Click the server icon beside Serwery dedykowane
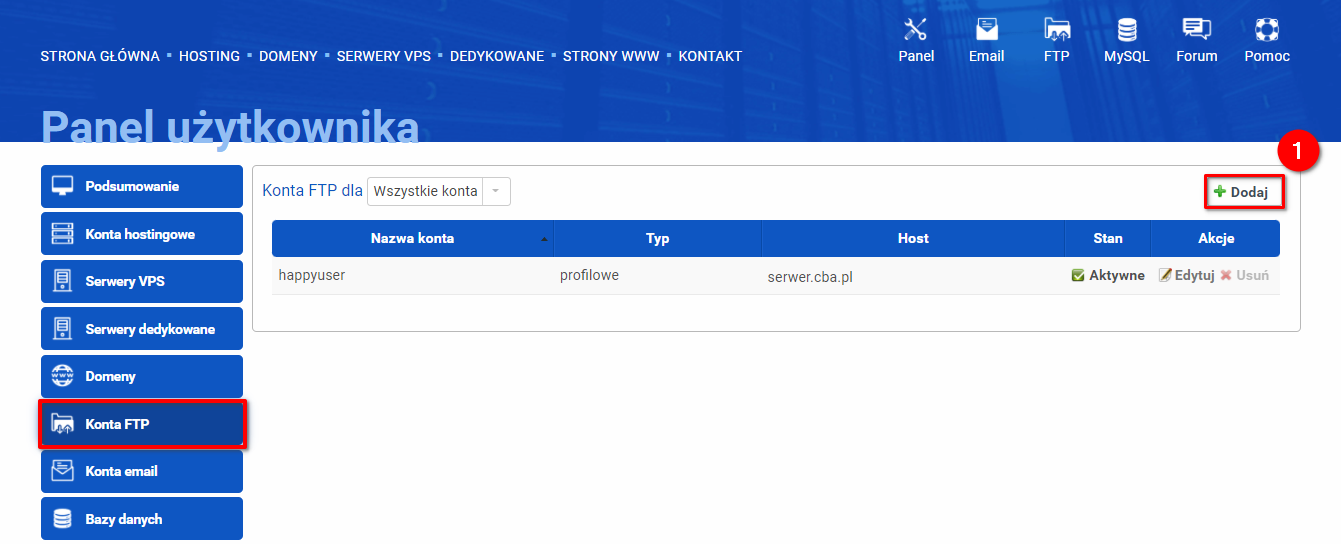The height and width of the screenshot is (544, 1341). tap(63, 329)
